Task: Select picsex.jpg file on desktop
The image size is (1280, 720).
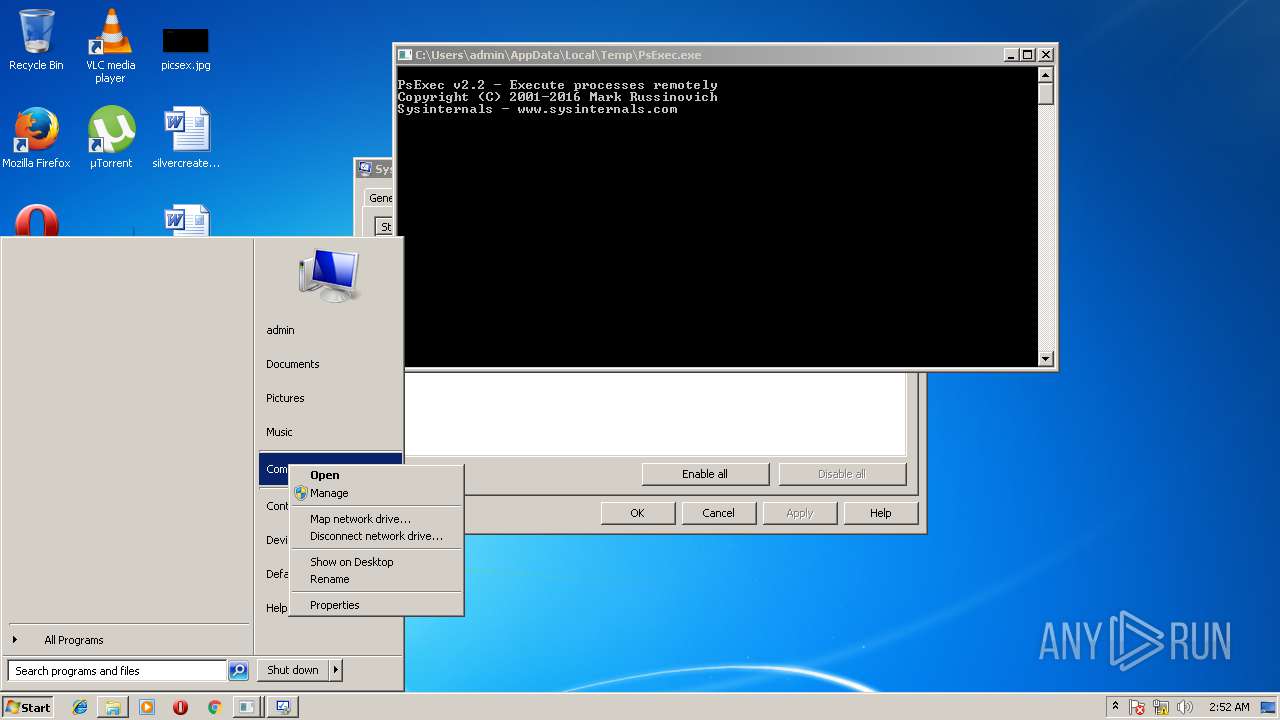Action: click(186, 47)
